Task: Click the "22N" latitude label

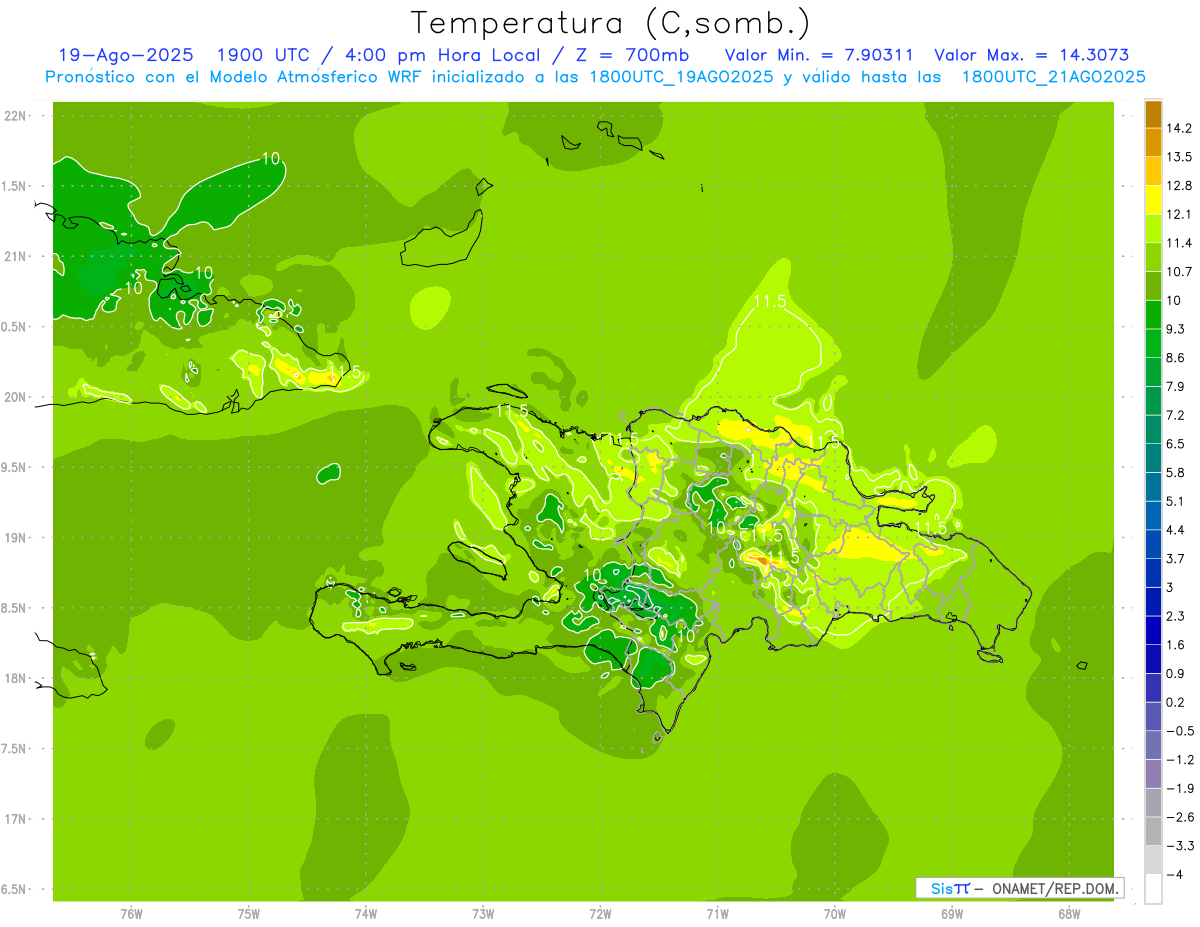Action: 15,116
